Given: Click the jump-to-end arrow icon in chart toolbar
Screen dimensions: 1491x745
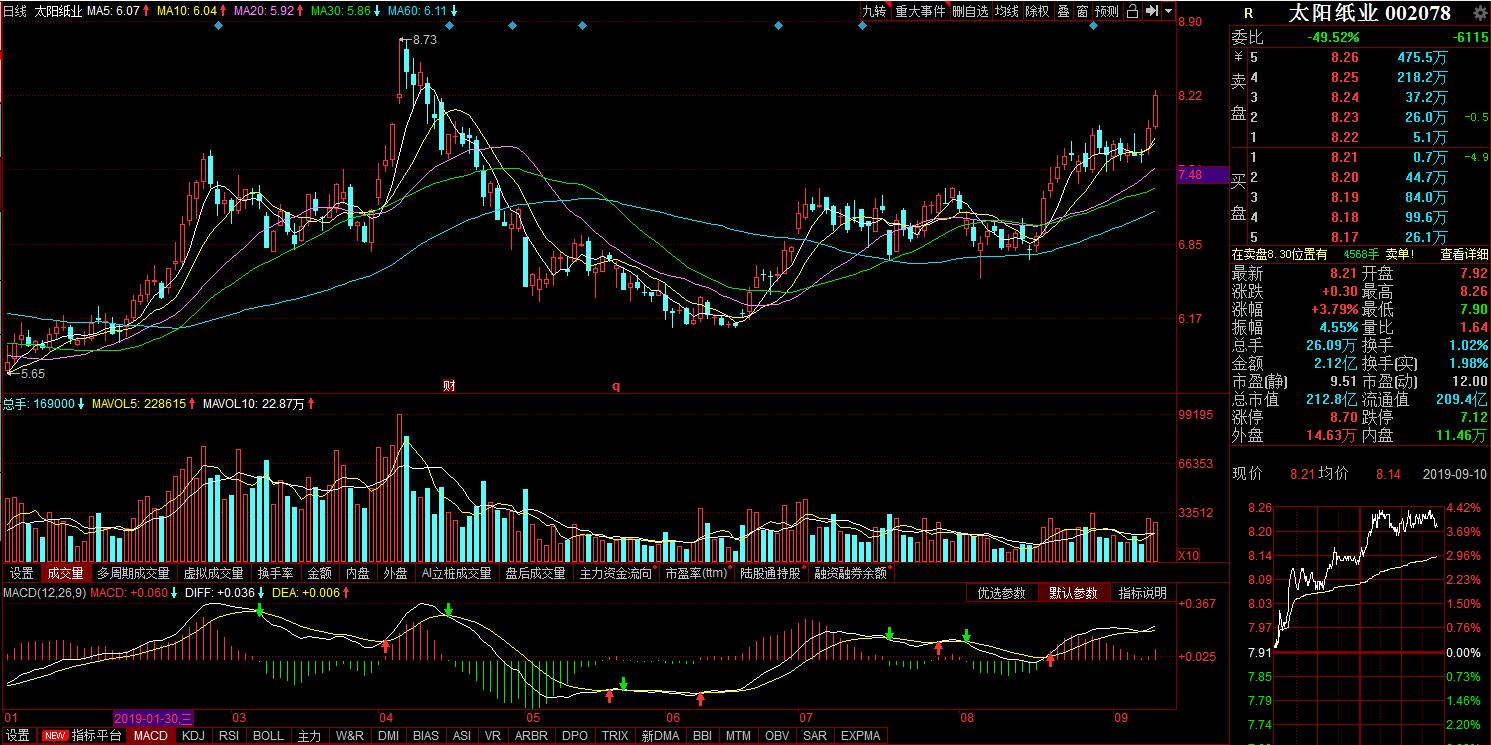Looking at the screenshot, I should pos(1151,11).
